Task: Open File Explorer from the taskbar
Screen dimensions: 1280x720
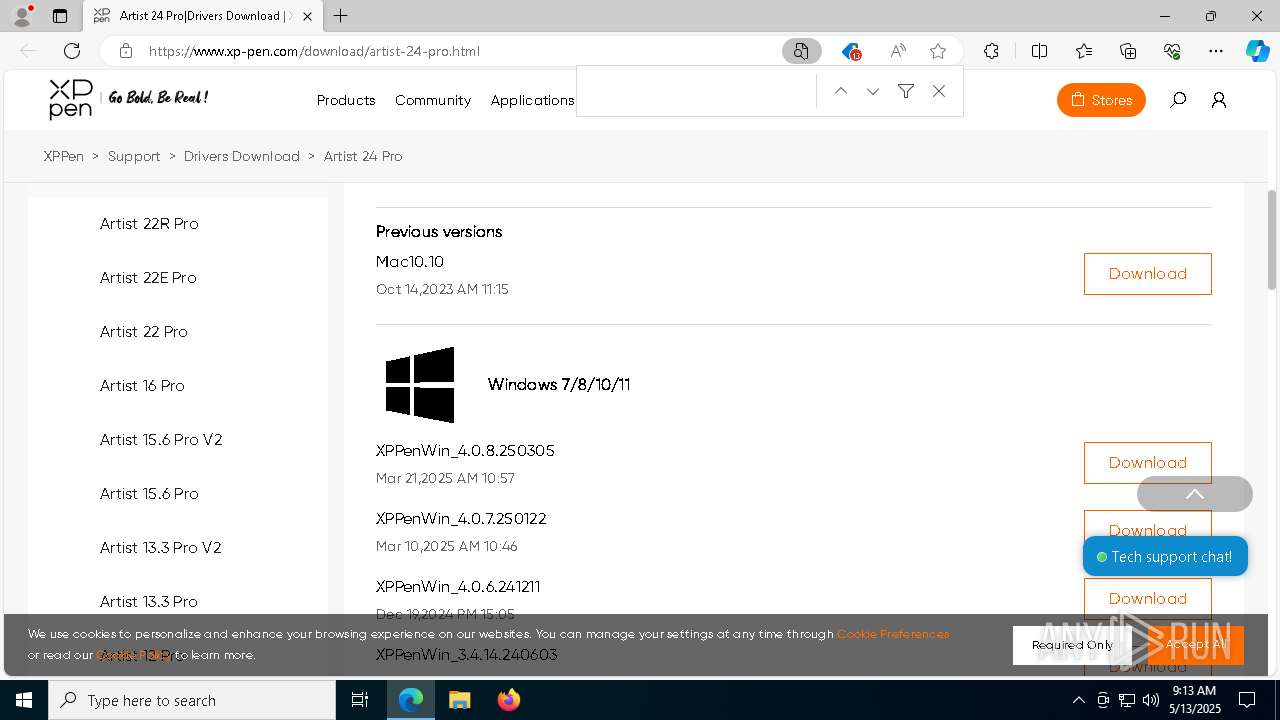Action: [459, 700]
